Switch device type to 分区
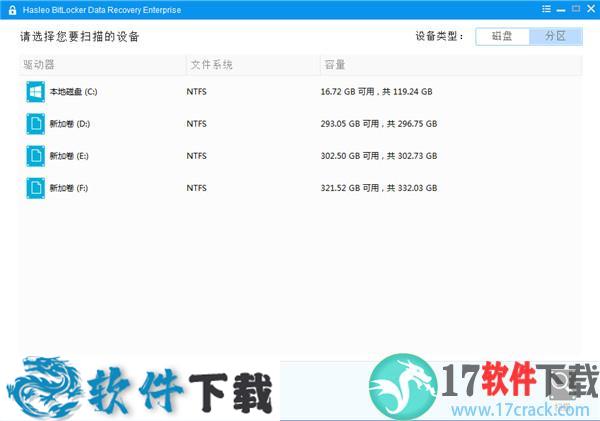Screen dimensions: 600x421 pyautogui.click(x=556, y=36)
